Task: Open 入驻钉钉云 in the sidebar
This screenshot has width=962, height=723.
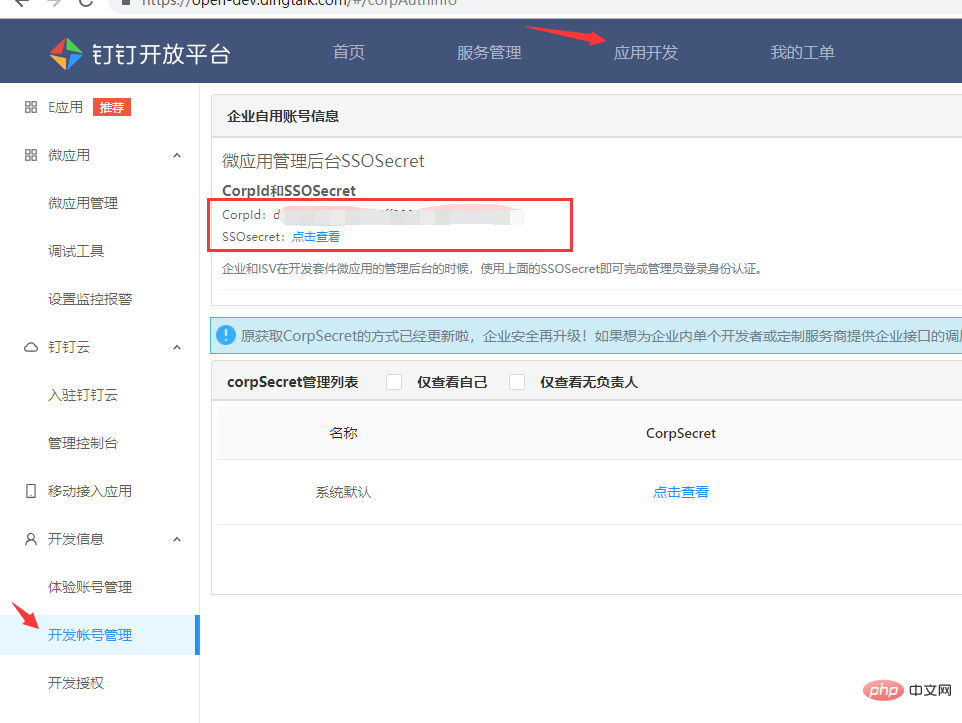Action: [83, 395]
